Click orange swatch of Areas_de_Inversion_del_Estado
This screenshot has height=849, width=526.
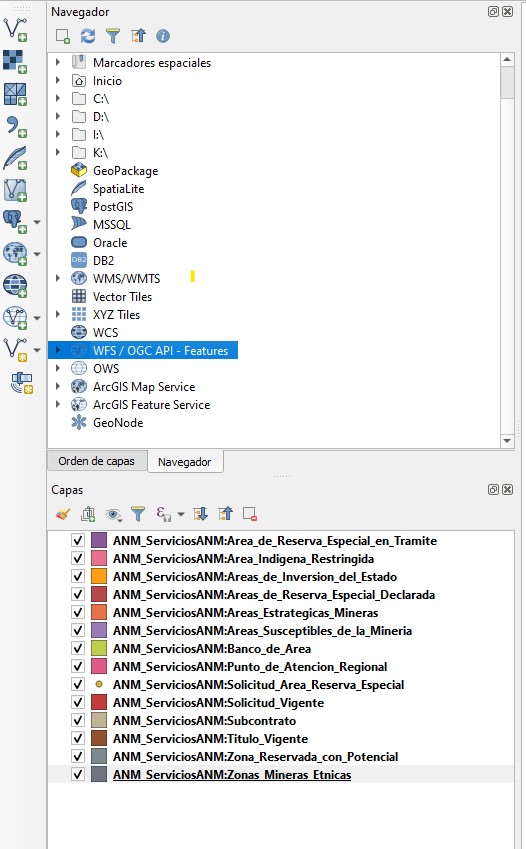point(99,576)
